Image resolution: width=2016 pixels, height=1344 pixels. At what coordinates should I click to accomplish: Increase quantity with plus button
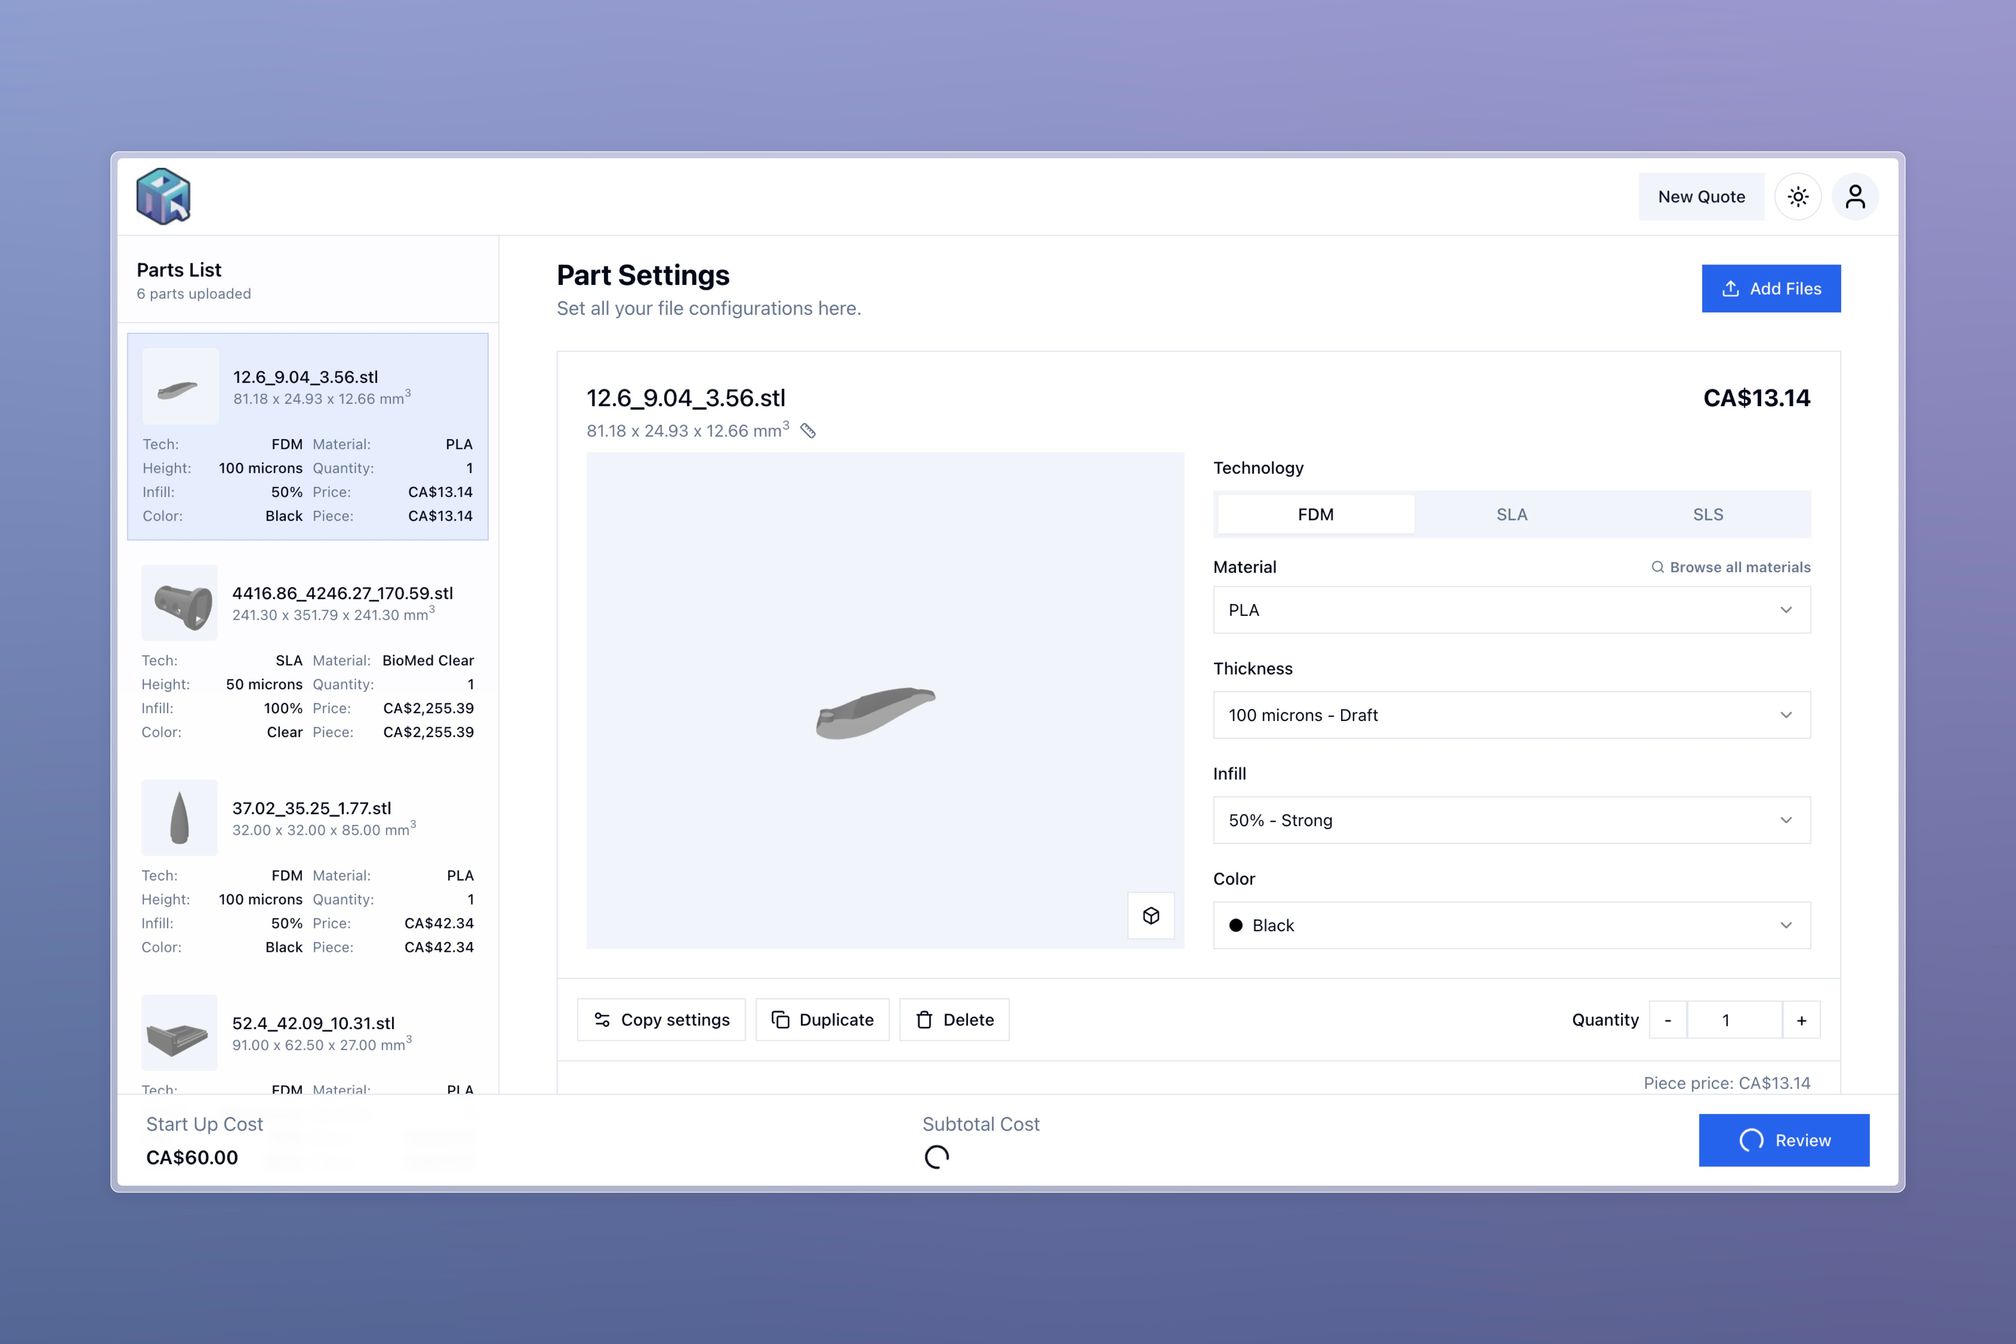(1801, 1020)
